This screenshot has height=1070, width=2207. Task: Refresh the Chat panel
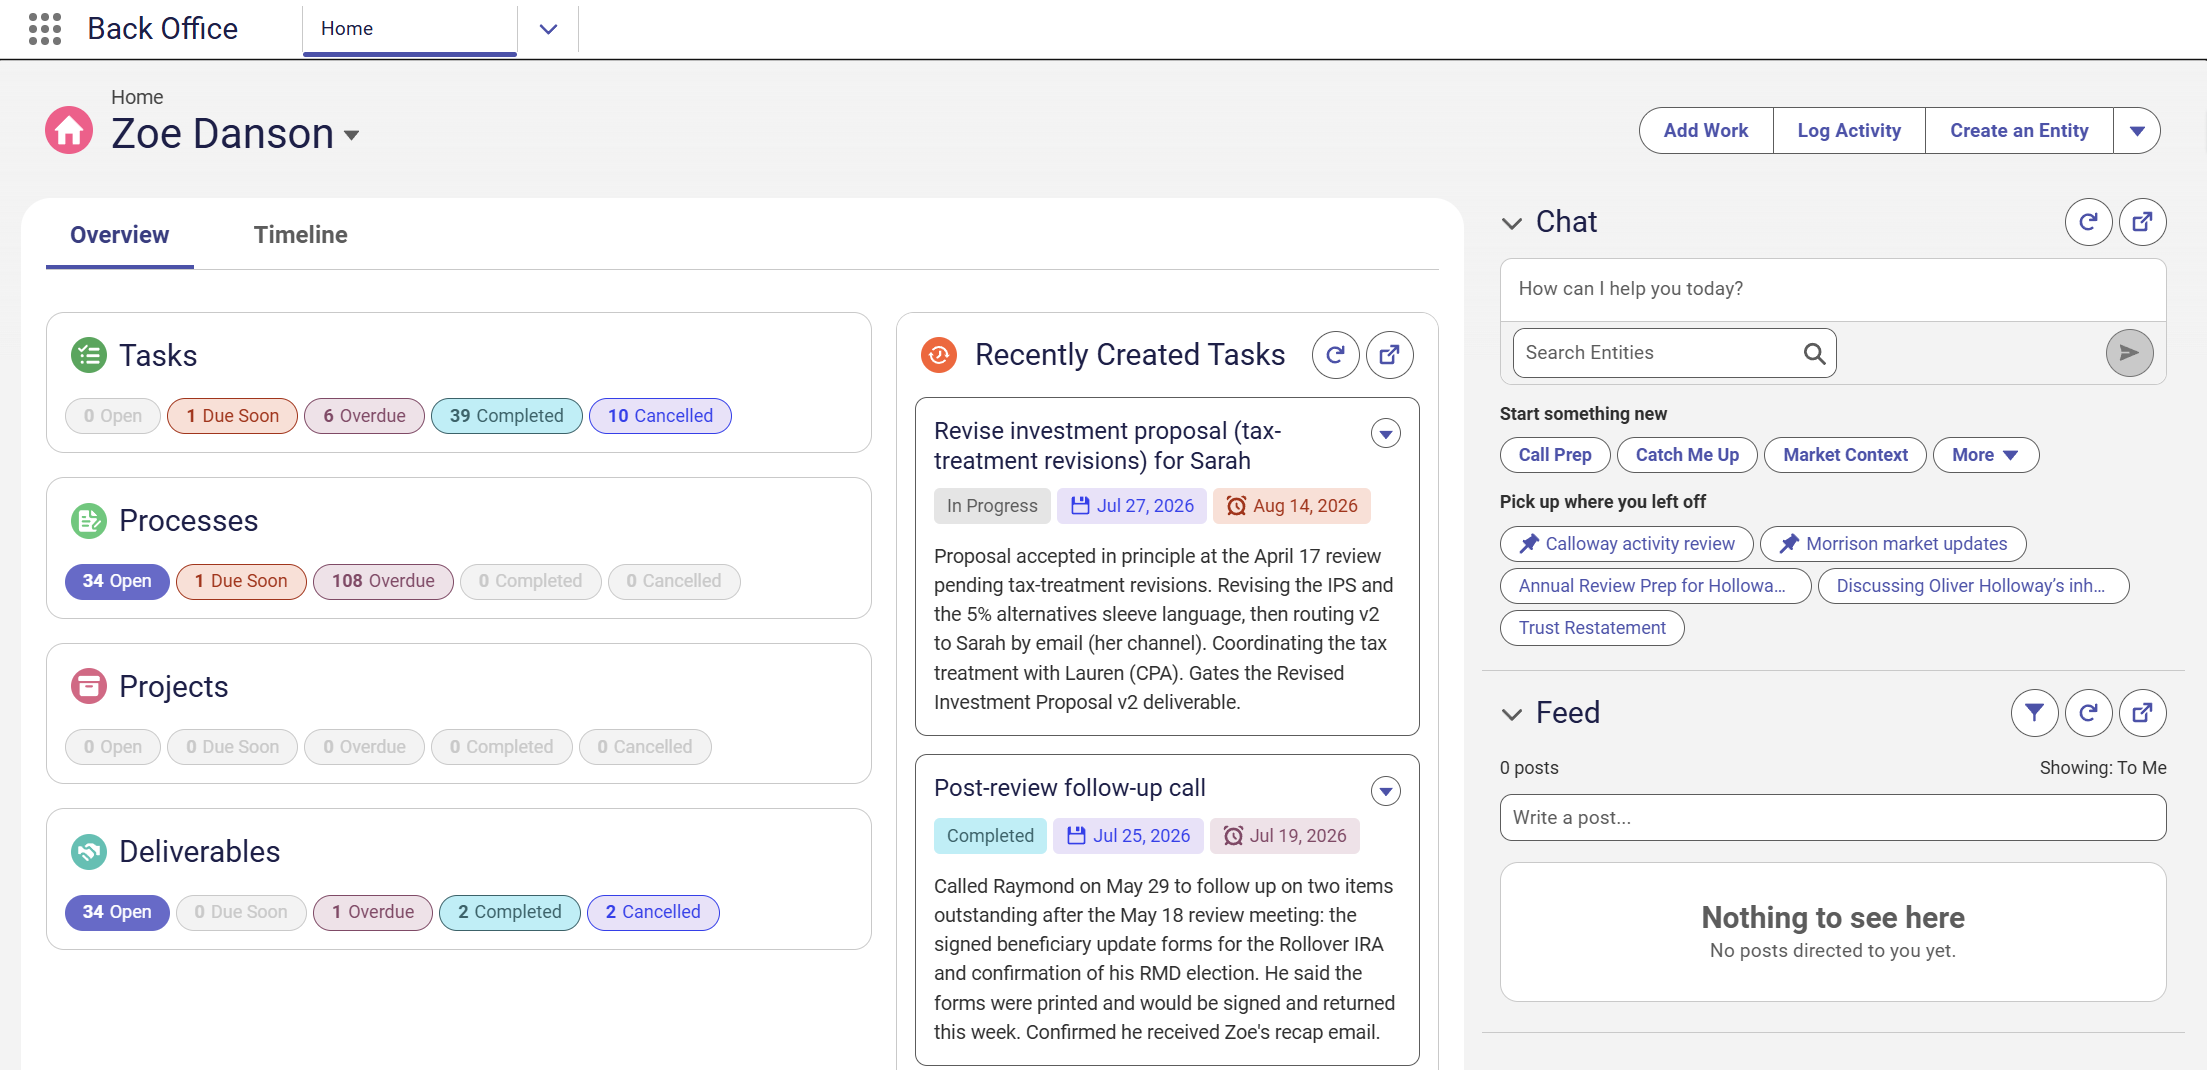click(2088, 222)
